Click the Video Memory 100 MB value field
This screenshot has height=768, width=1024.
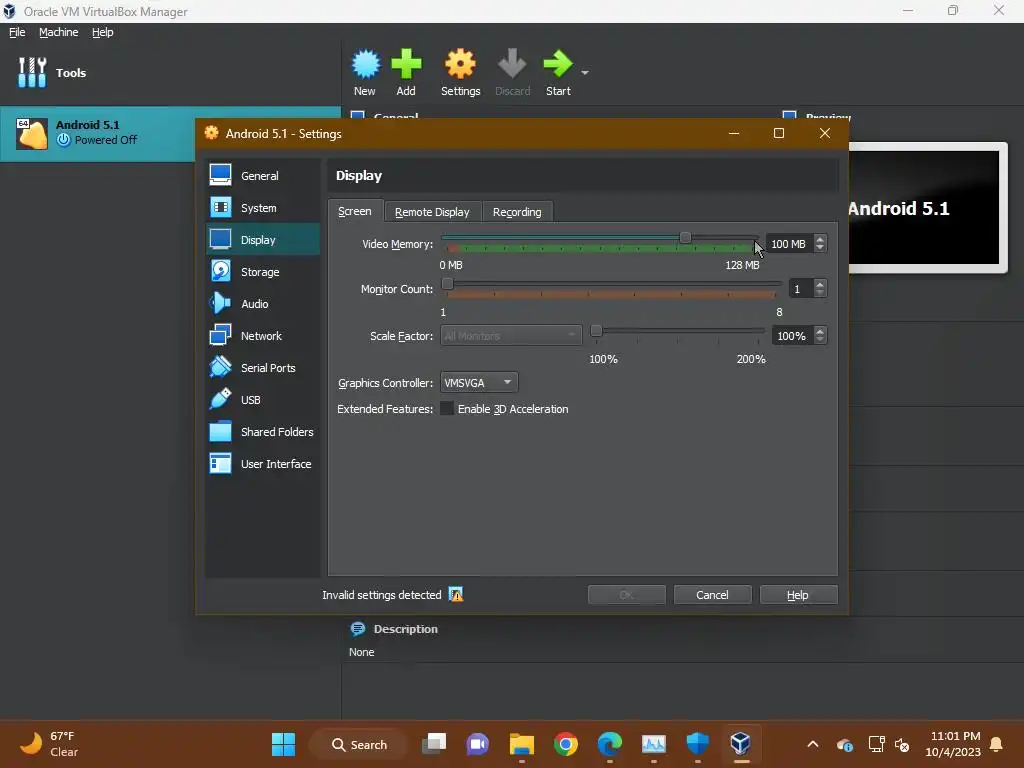click(x=789, y=244)
